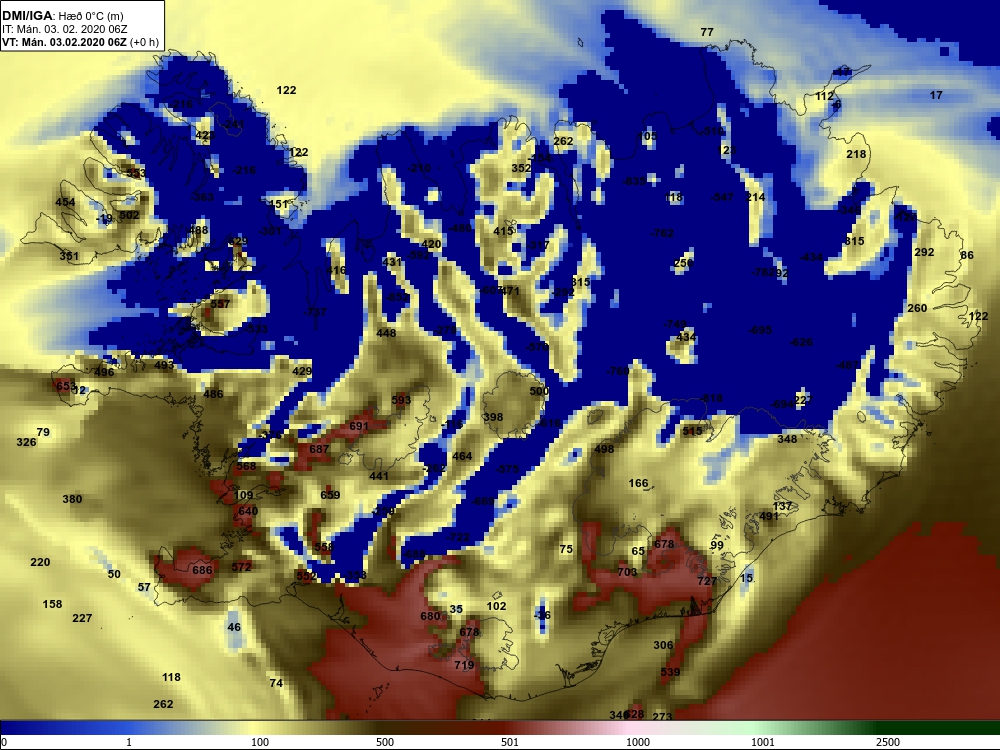The width and height of the screenshot is (1000, 750).
Task: Click the map value '703'
Action: tap(627, 572)
